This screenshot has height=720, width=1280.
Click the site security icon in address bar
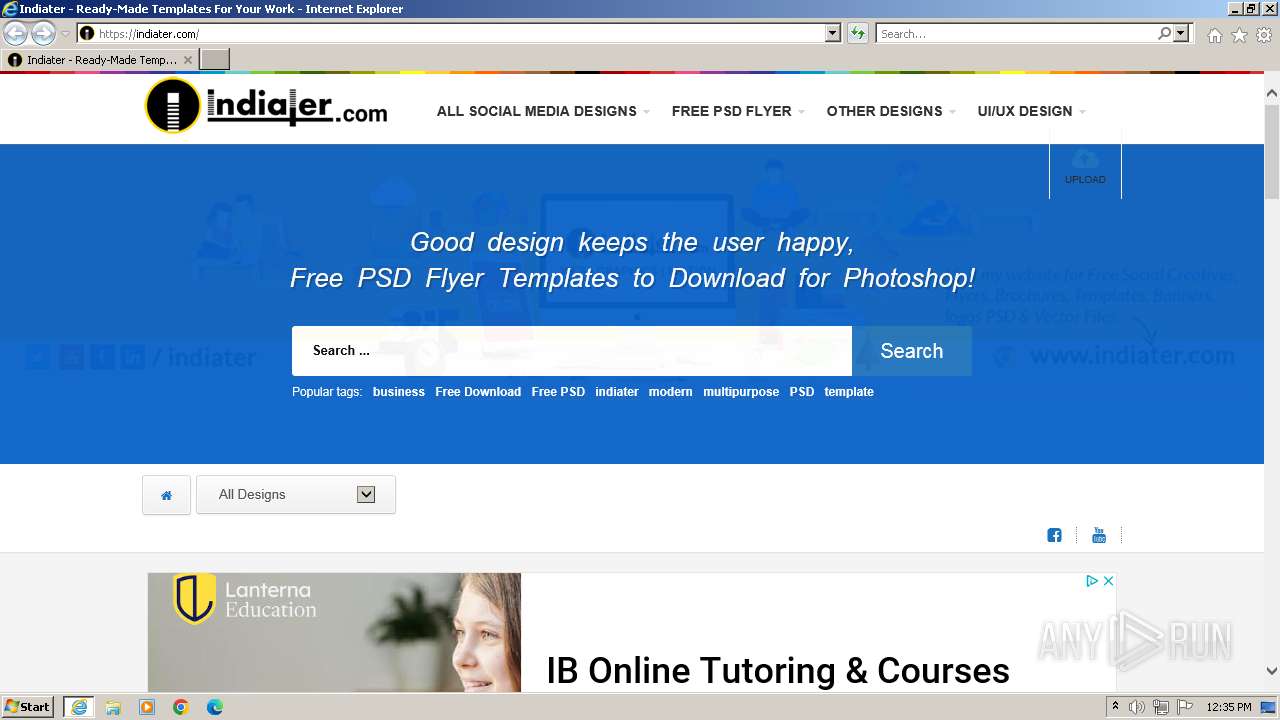[87, 33]
